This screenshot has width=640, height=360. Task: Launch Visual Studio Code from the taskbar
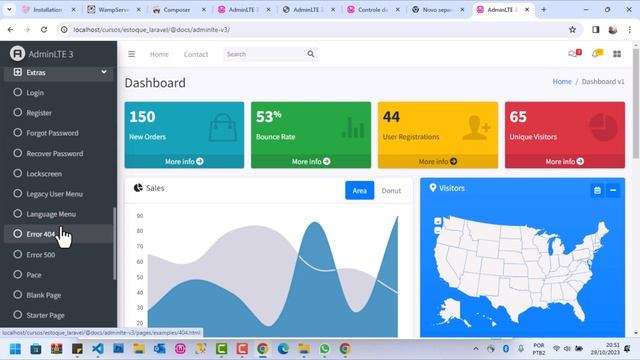tap(98, 349)
